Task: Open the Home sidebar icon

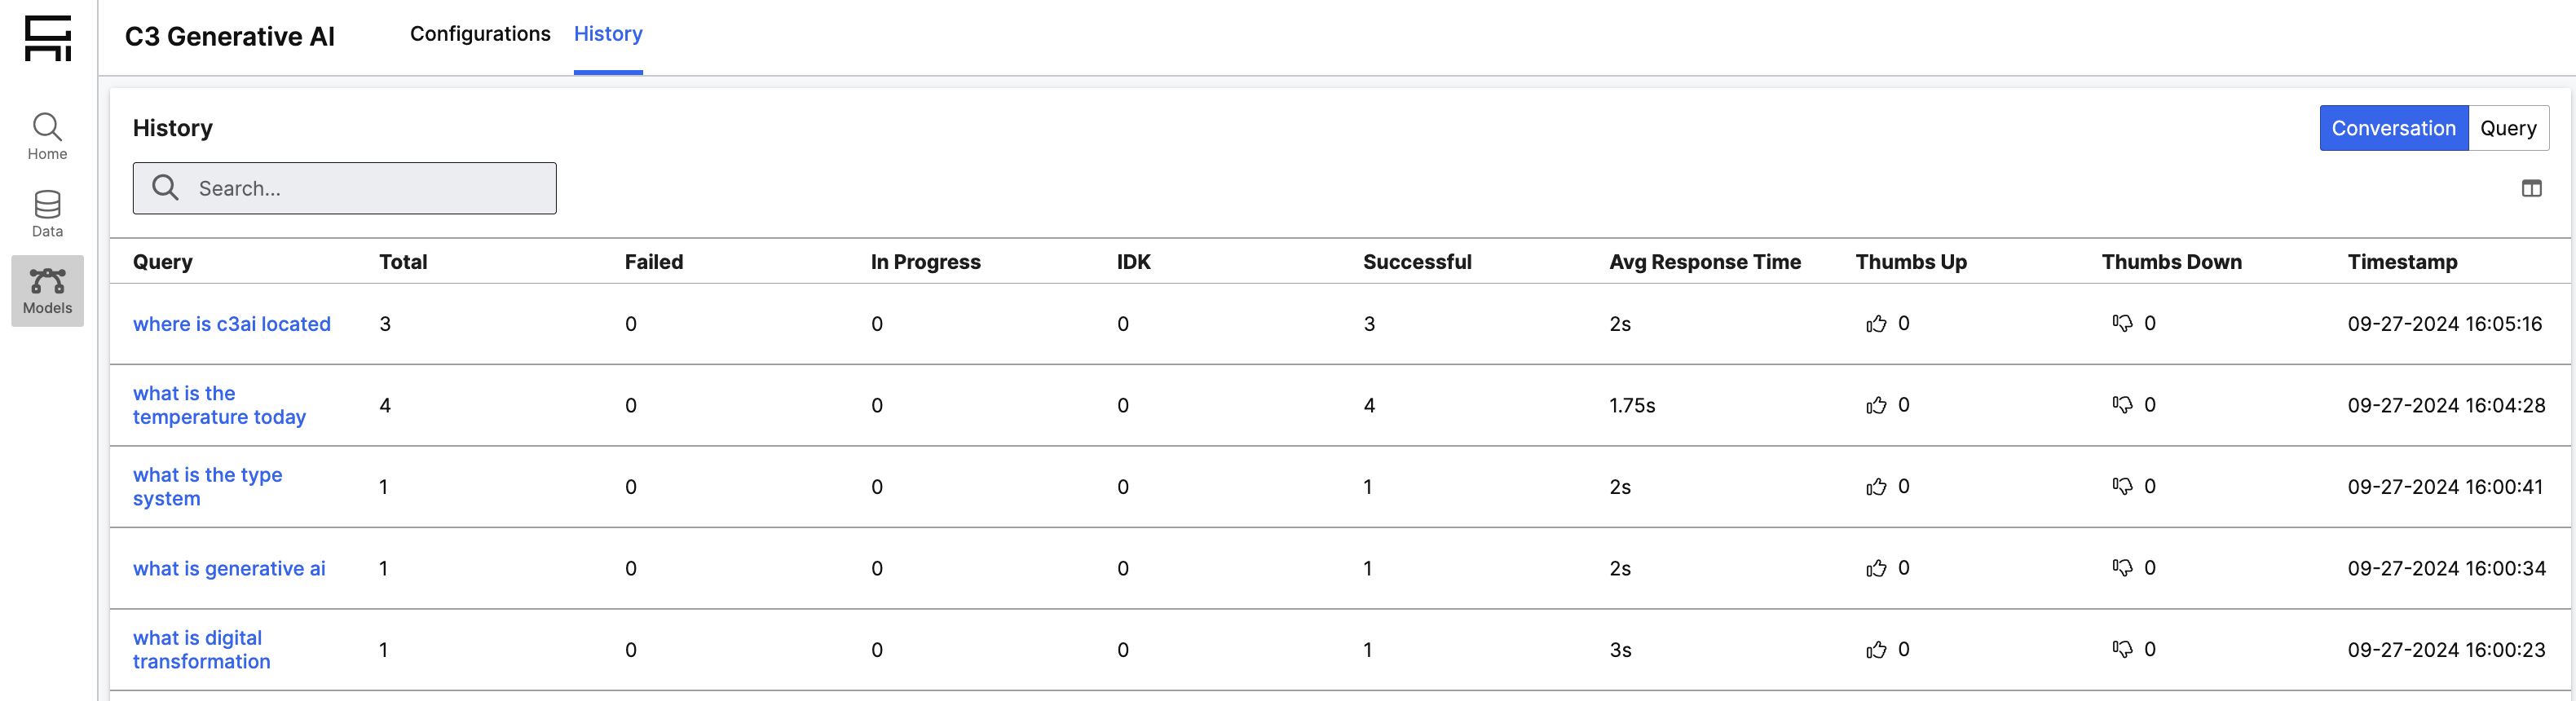Action: tap(47, 136)
